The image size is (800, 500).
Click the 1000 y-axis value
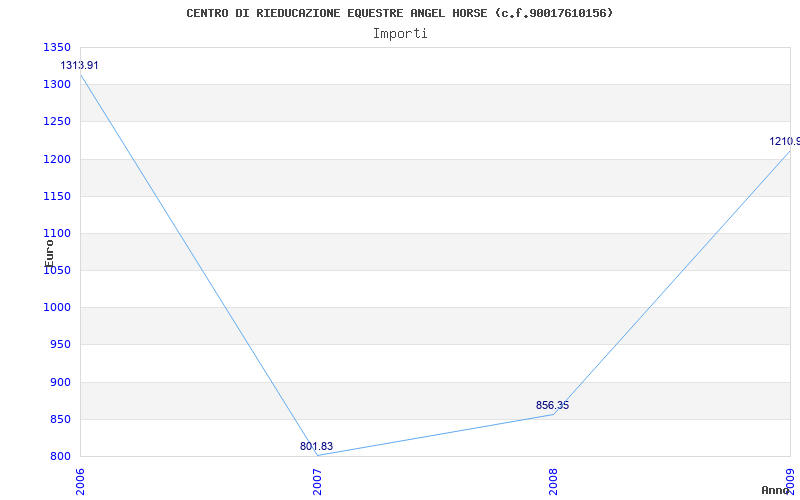57,308
